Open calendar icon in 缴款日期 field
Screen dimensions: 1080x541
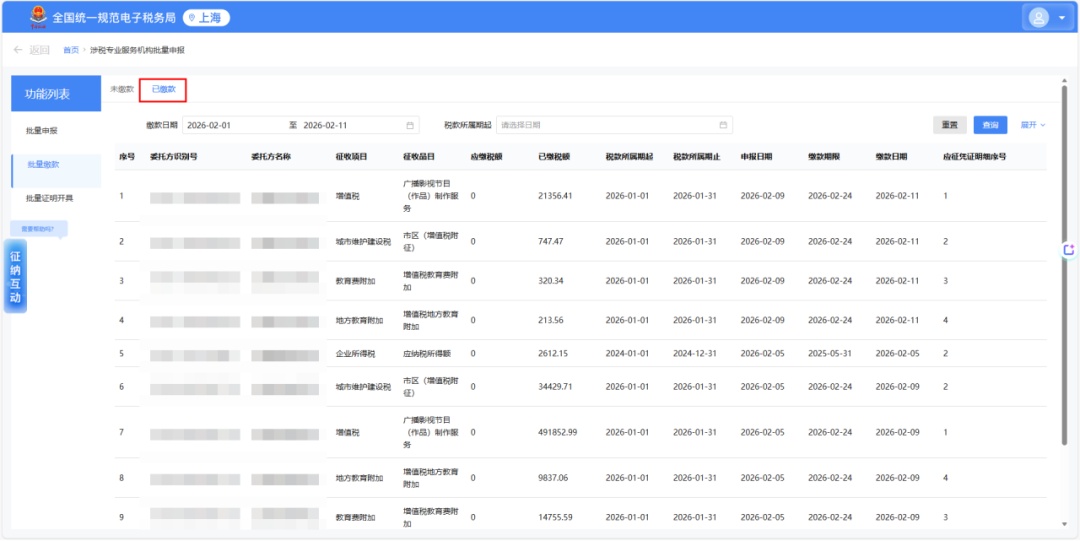tap(410, 125)
